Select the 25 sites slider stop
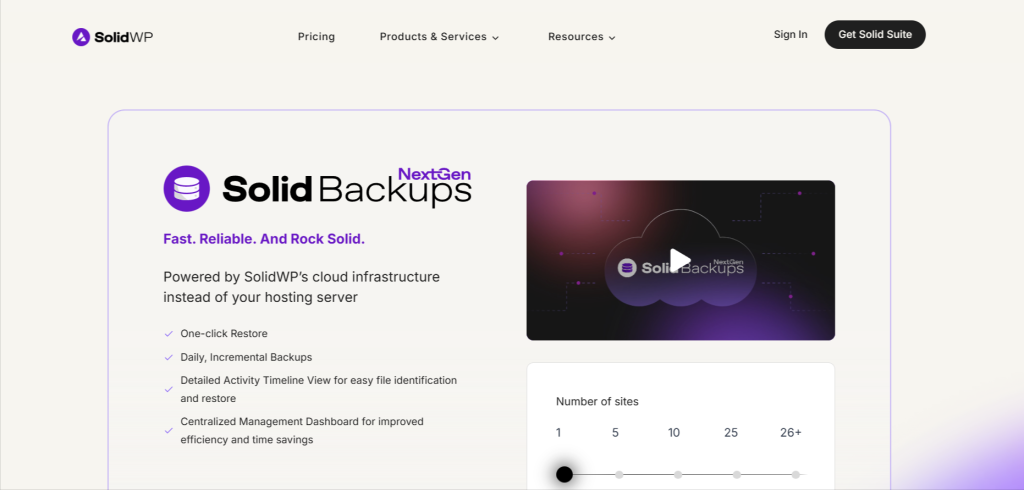The width and height of the screenshot is (1024, 490). pyautogui.click(x=737, y=475)
